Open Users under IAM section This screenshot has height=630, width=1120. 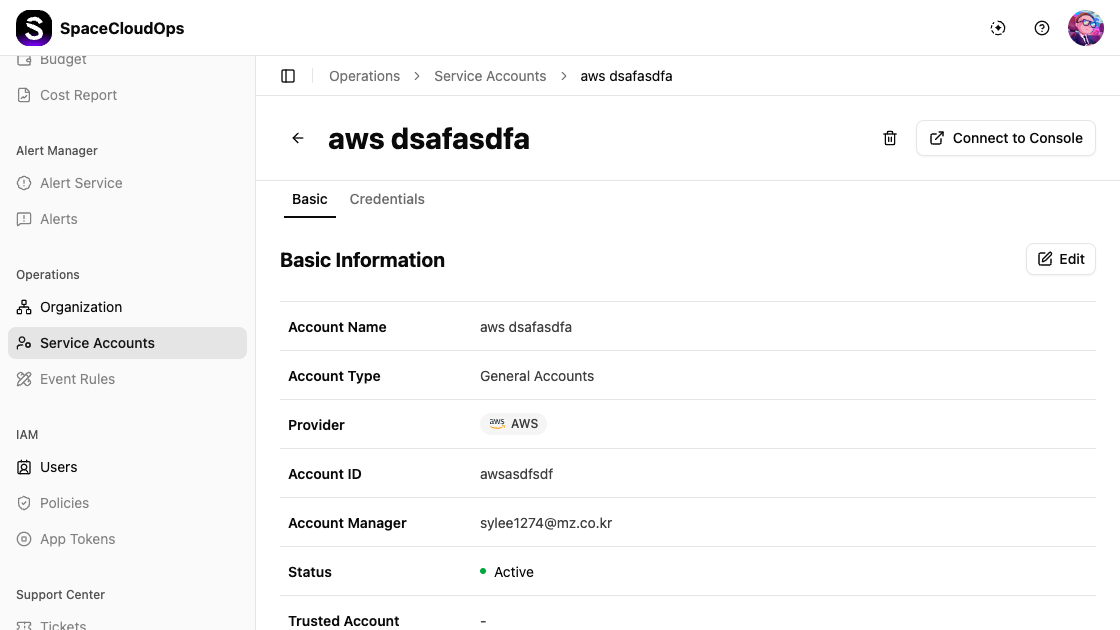pyautogui.click(x=58, y=467)
